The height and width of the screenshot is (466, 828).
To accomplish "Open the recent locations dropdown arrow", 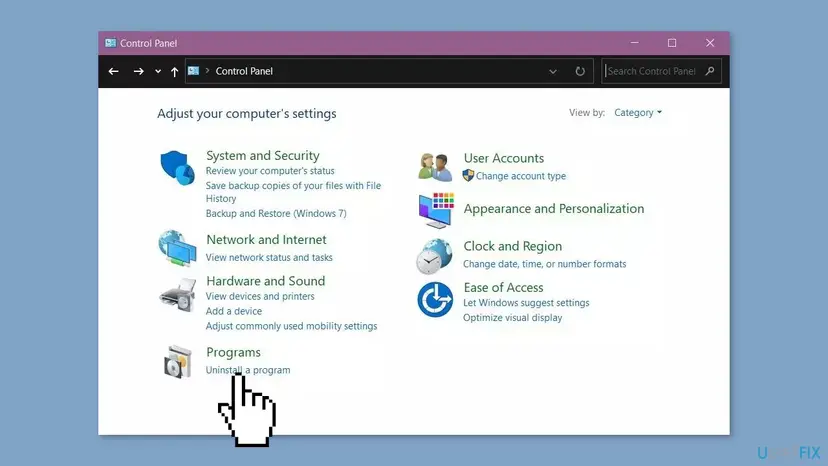I will [x=158, y=71].
